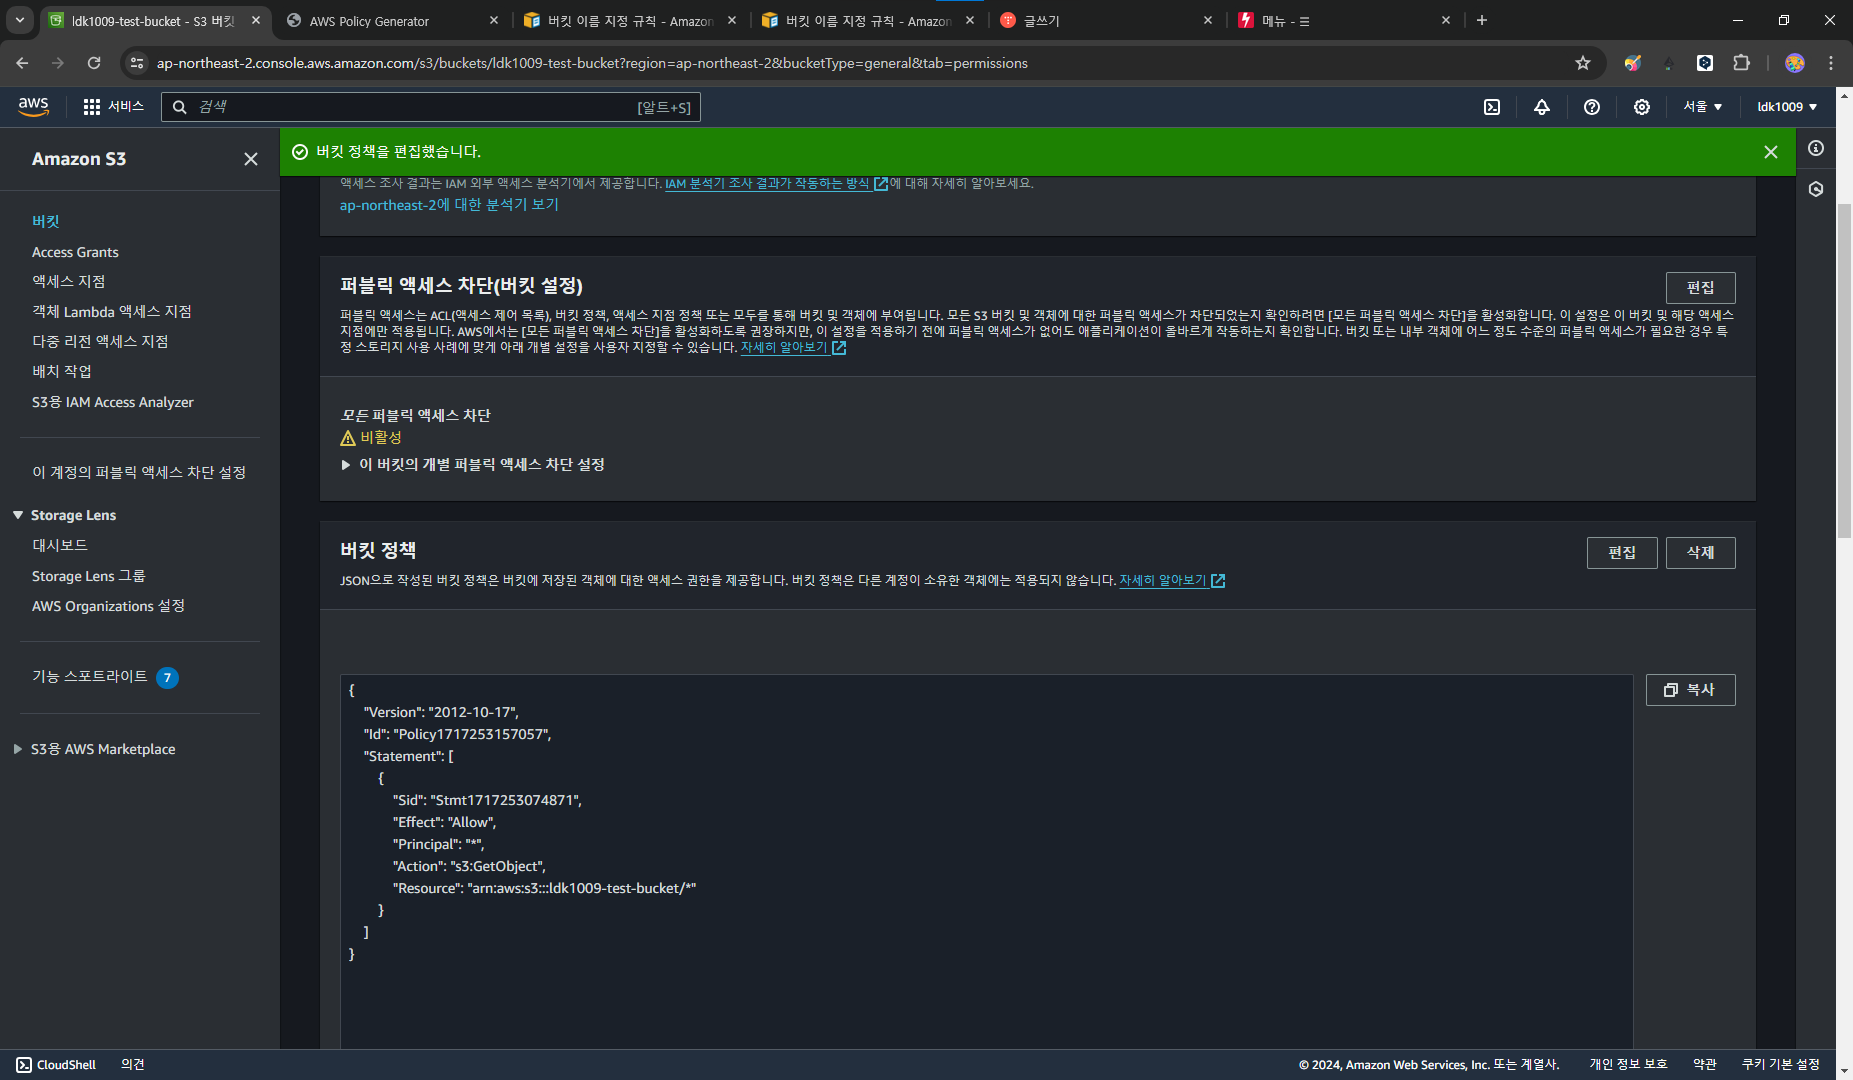The width and height of the screenshot is (1853, 1080).
Task: Bookmark this page with the star icon
Action: click(1583, 63)
